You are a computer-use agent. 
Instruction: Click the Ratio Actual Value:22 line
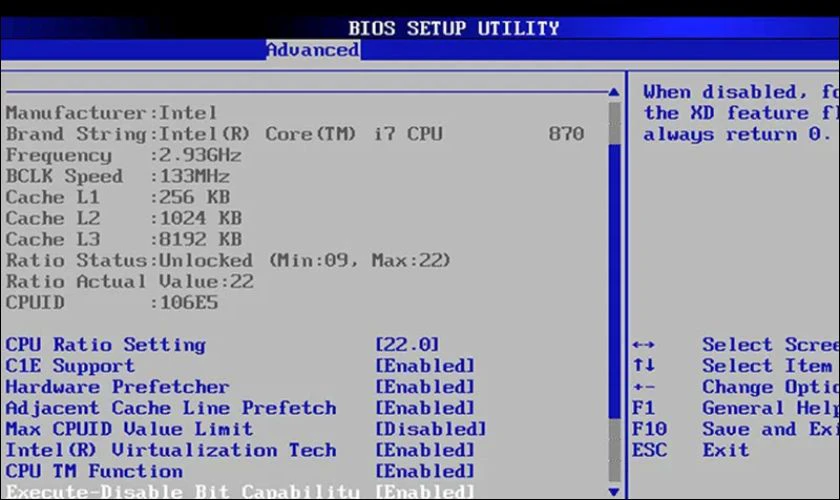tap(129, 281)
